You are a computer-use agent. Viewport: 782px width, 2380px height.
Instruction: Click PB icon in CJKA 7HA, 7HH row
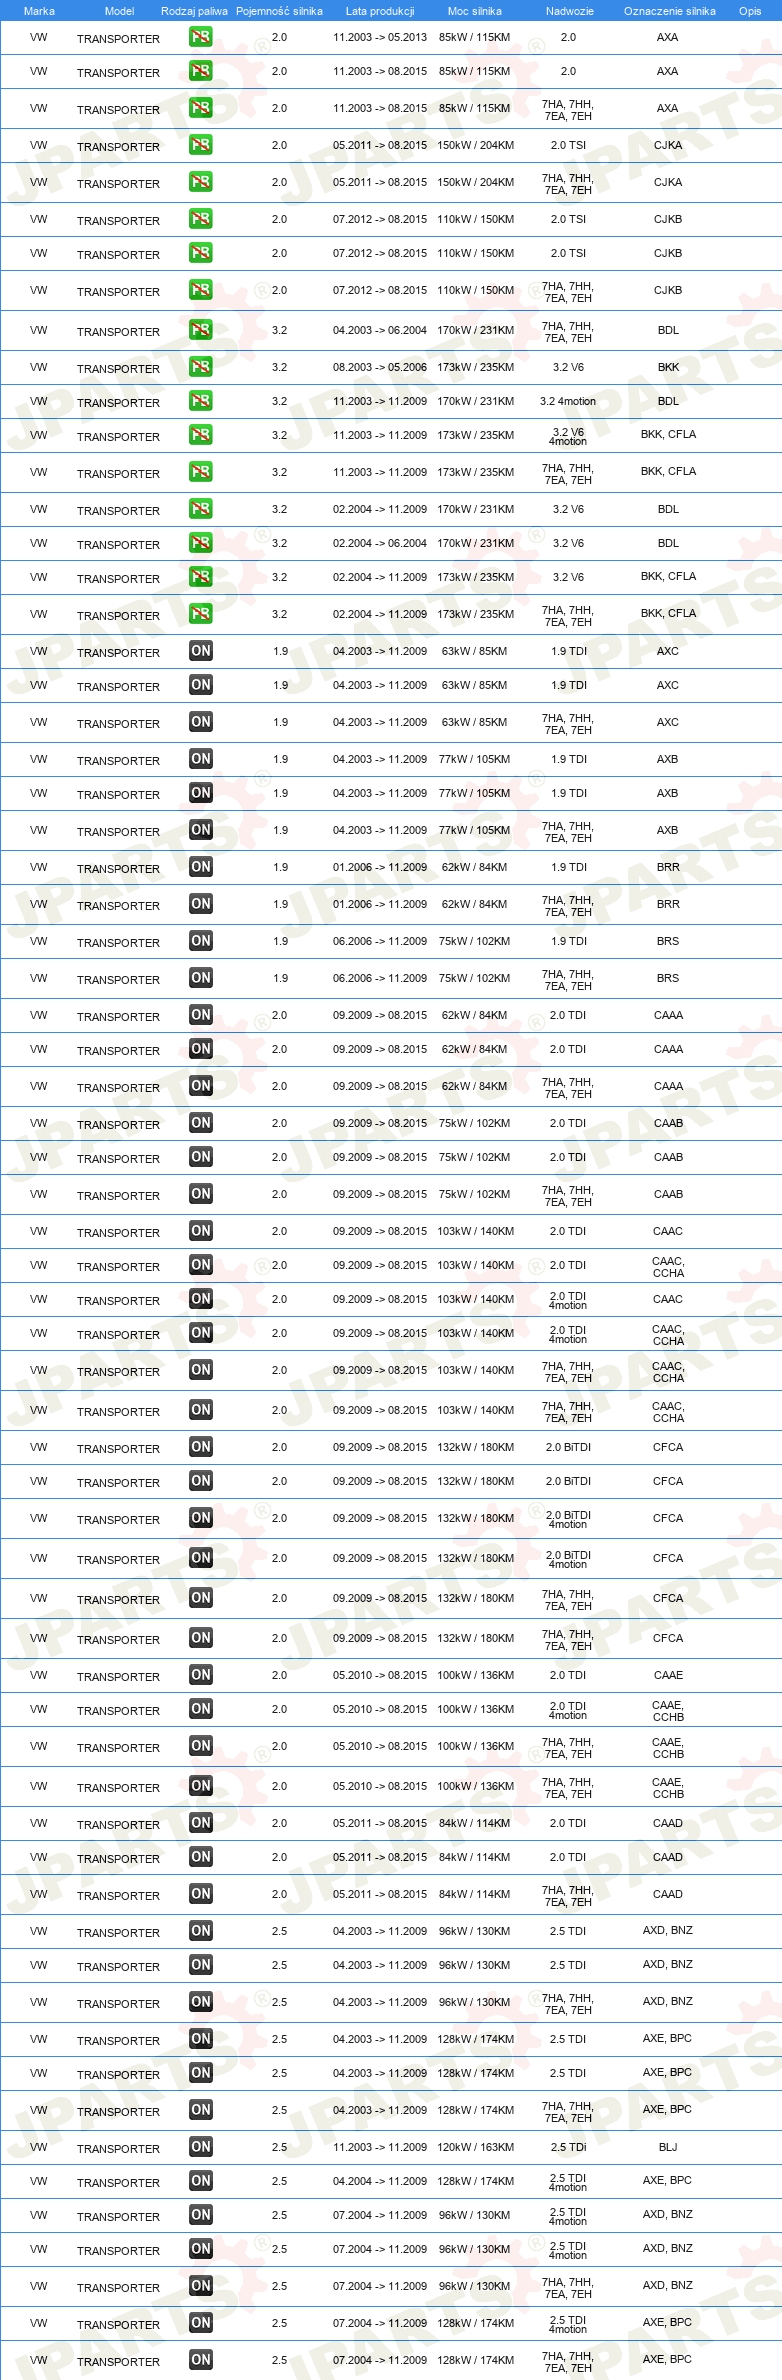200,182
